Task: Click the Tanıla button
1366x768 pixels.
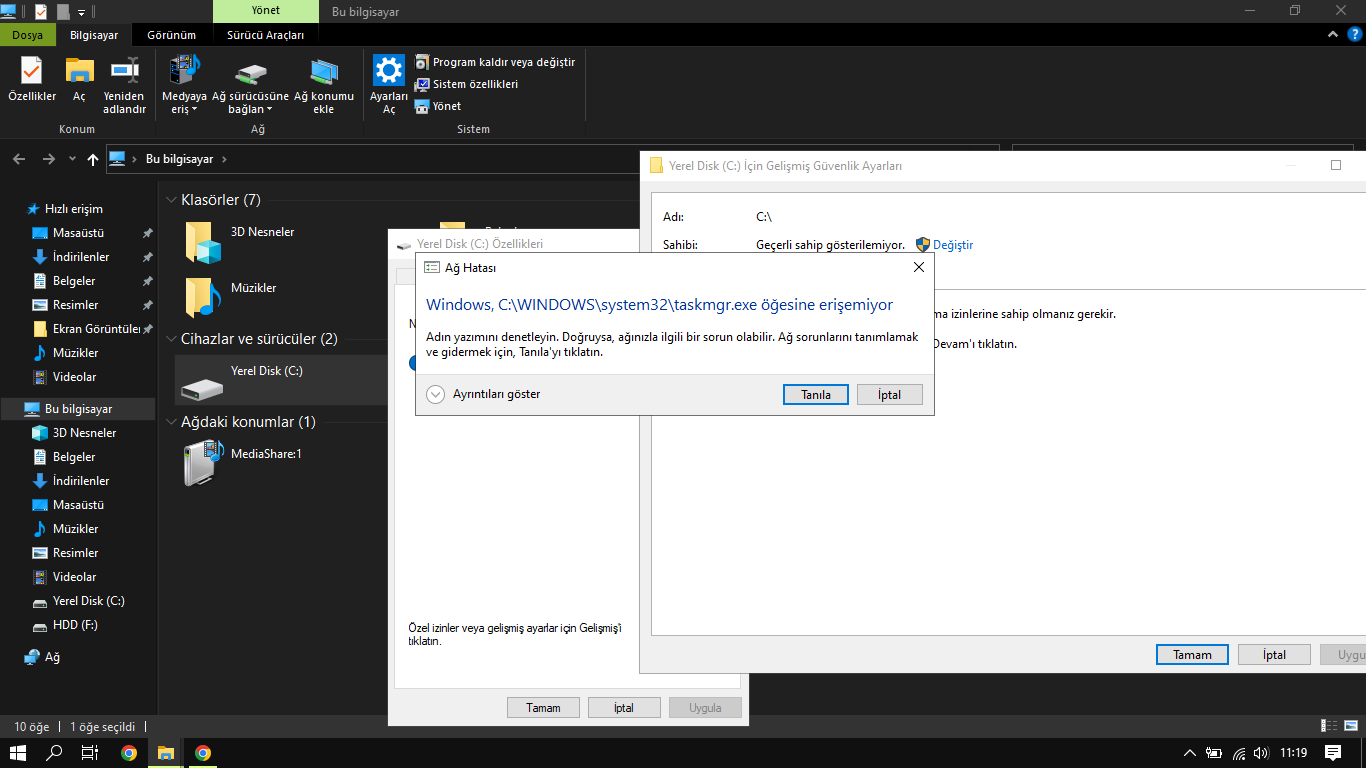Action: tap(816, 395)
